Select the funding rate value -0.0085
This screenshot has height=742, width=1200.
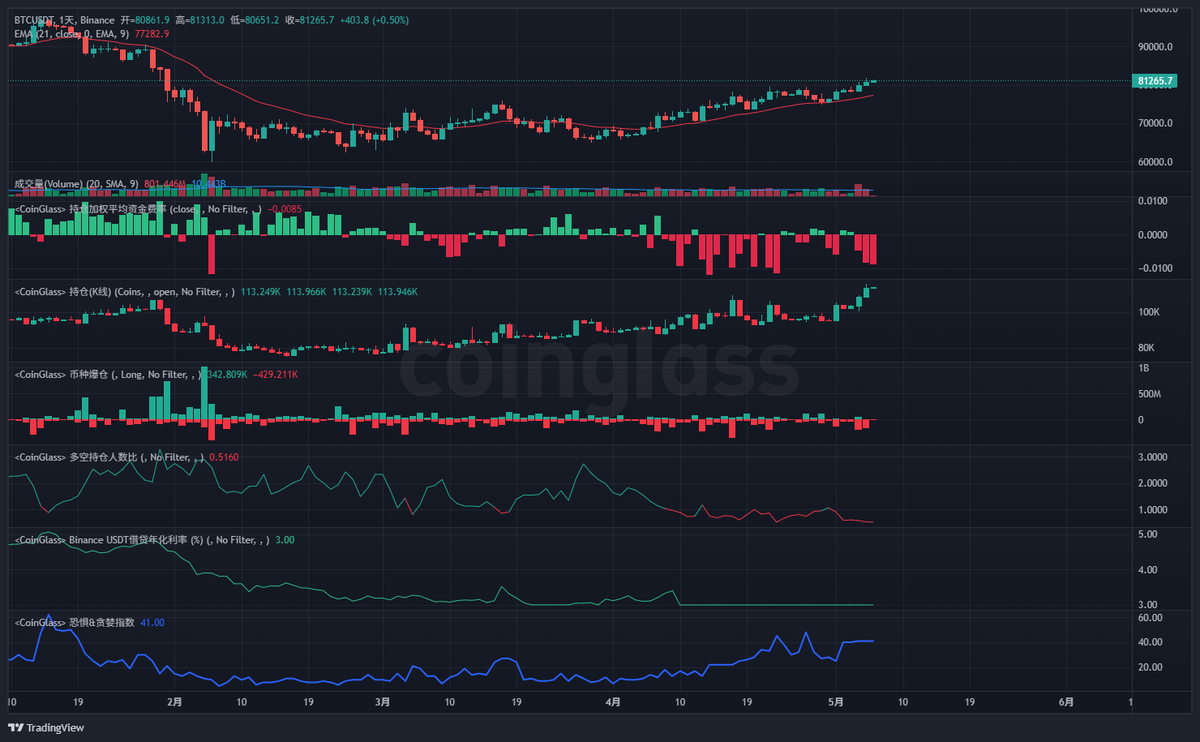point(287,209)
